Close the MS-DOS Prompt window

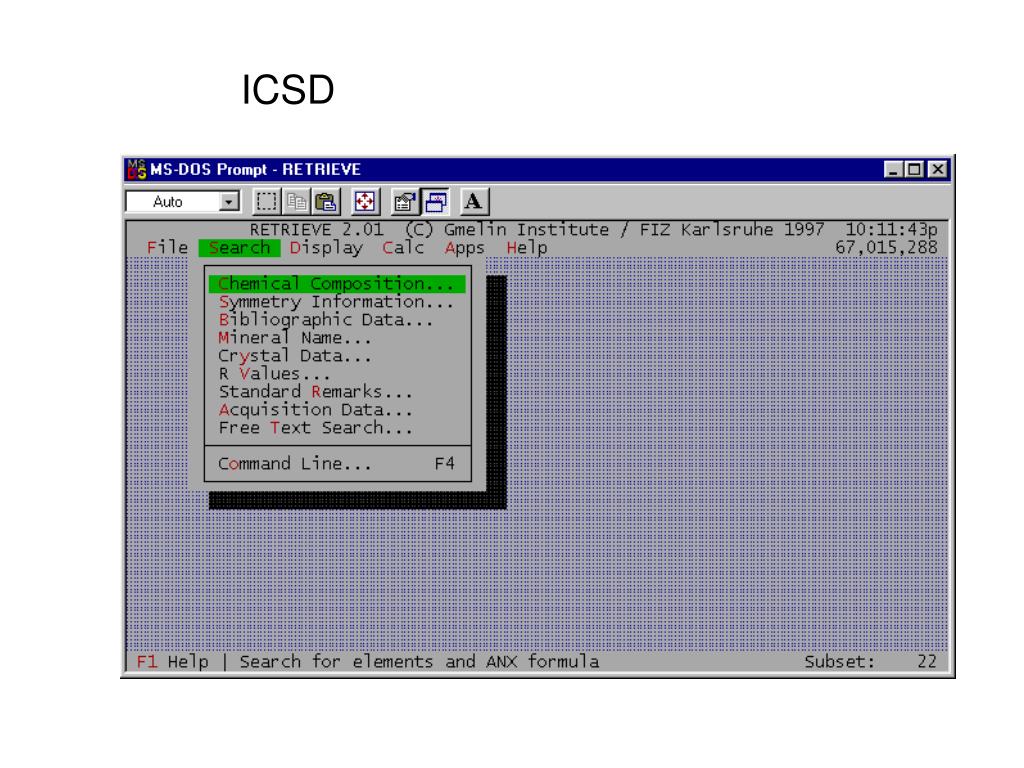coord(938,169)
